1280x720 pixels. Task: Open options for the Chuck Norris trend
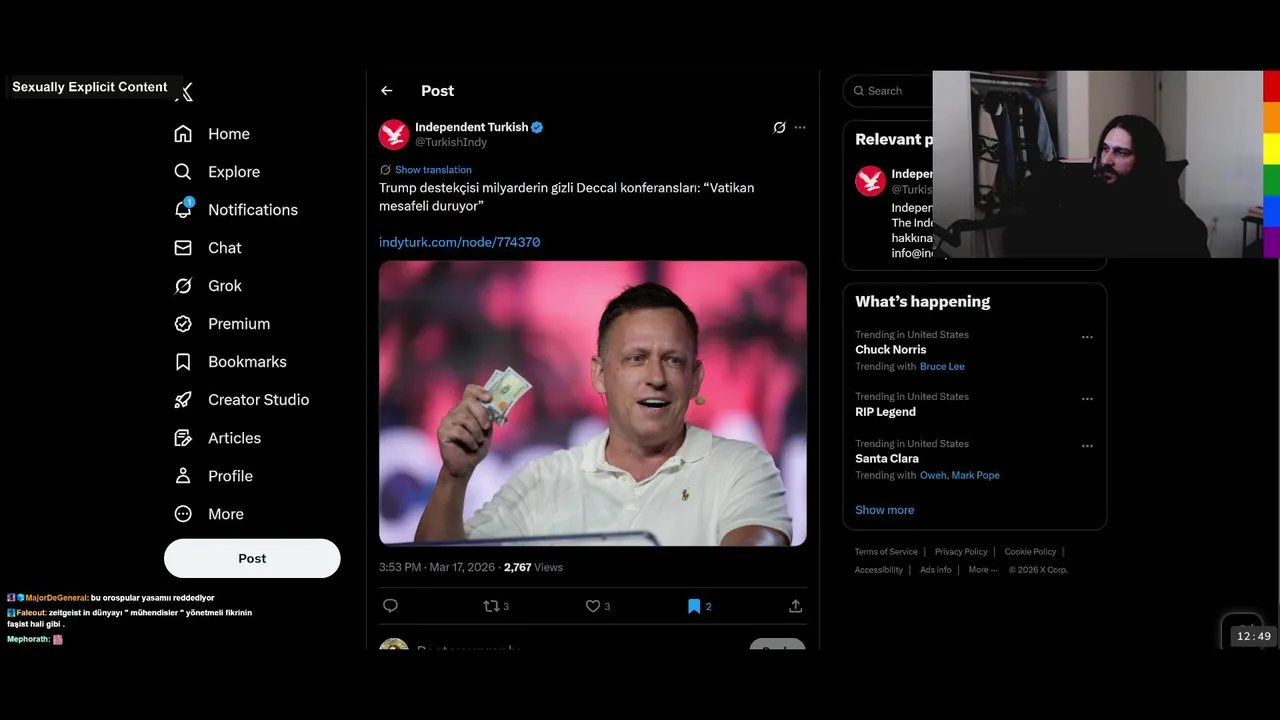pos(1087,337)
